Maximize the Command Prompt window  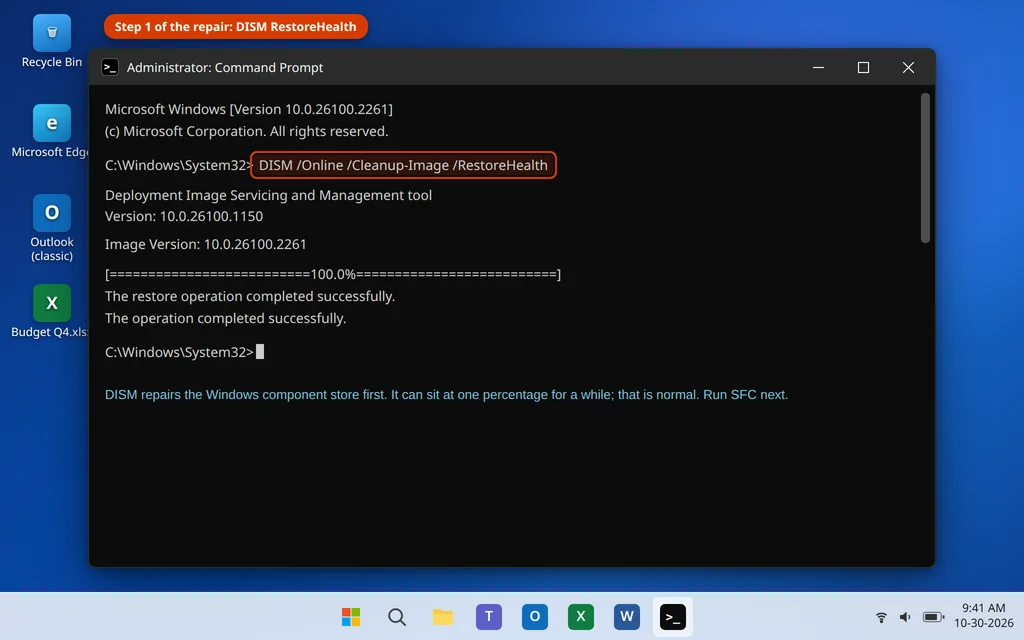click(863, 67)
